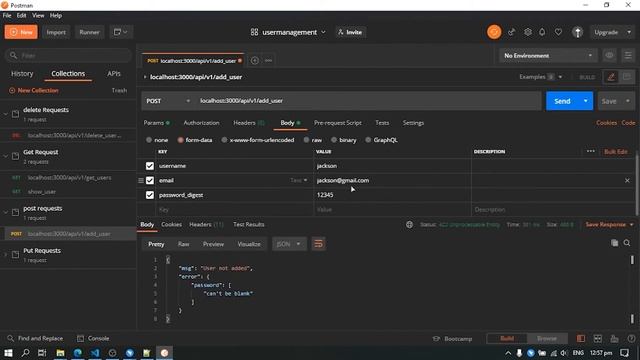Switch to the History tab
Screen dimensions: 640x360
click(x=22, y=74)
